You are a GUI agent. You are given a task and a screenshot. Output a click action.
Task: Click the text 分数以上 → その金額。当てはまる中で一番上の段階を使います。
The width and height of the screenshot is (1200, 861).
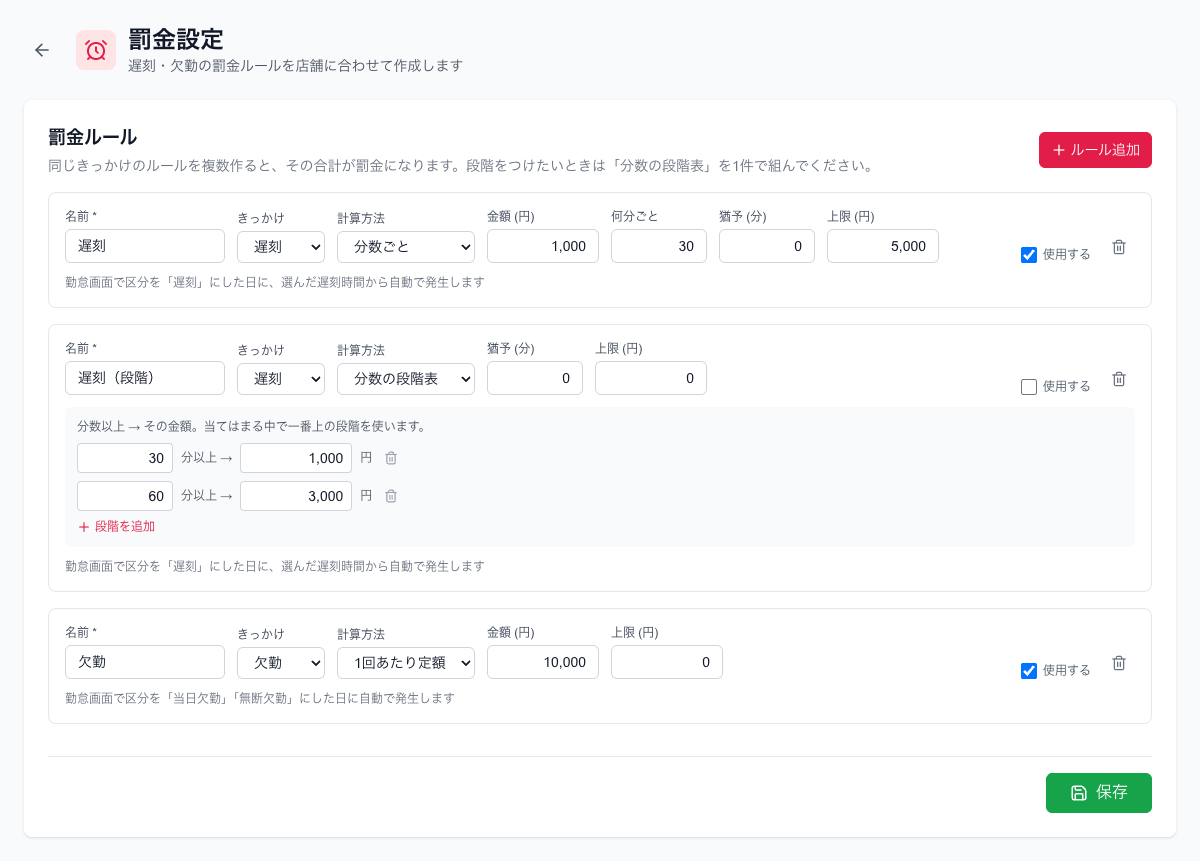tap(252, 426)
